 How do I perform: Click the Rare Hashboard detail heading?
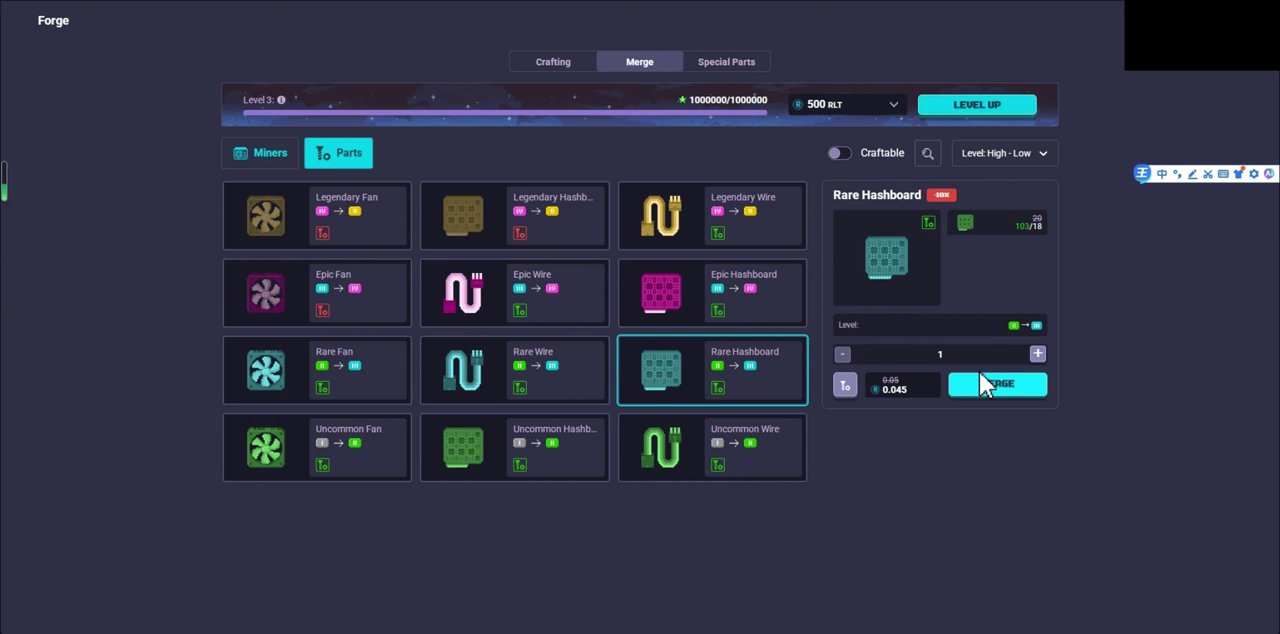coord(877,195)
